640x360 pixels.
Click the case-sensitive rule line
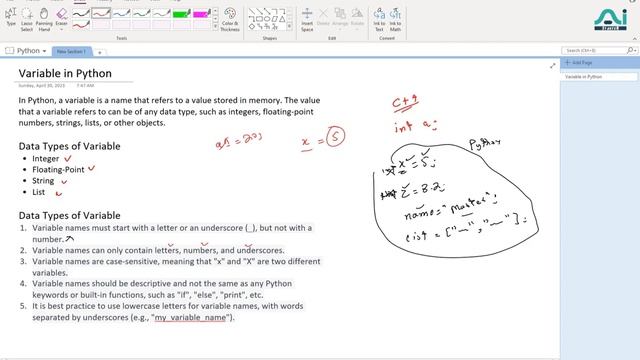(x=176, y=267)
